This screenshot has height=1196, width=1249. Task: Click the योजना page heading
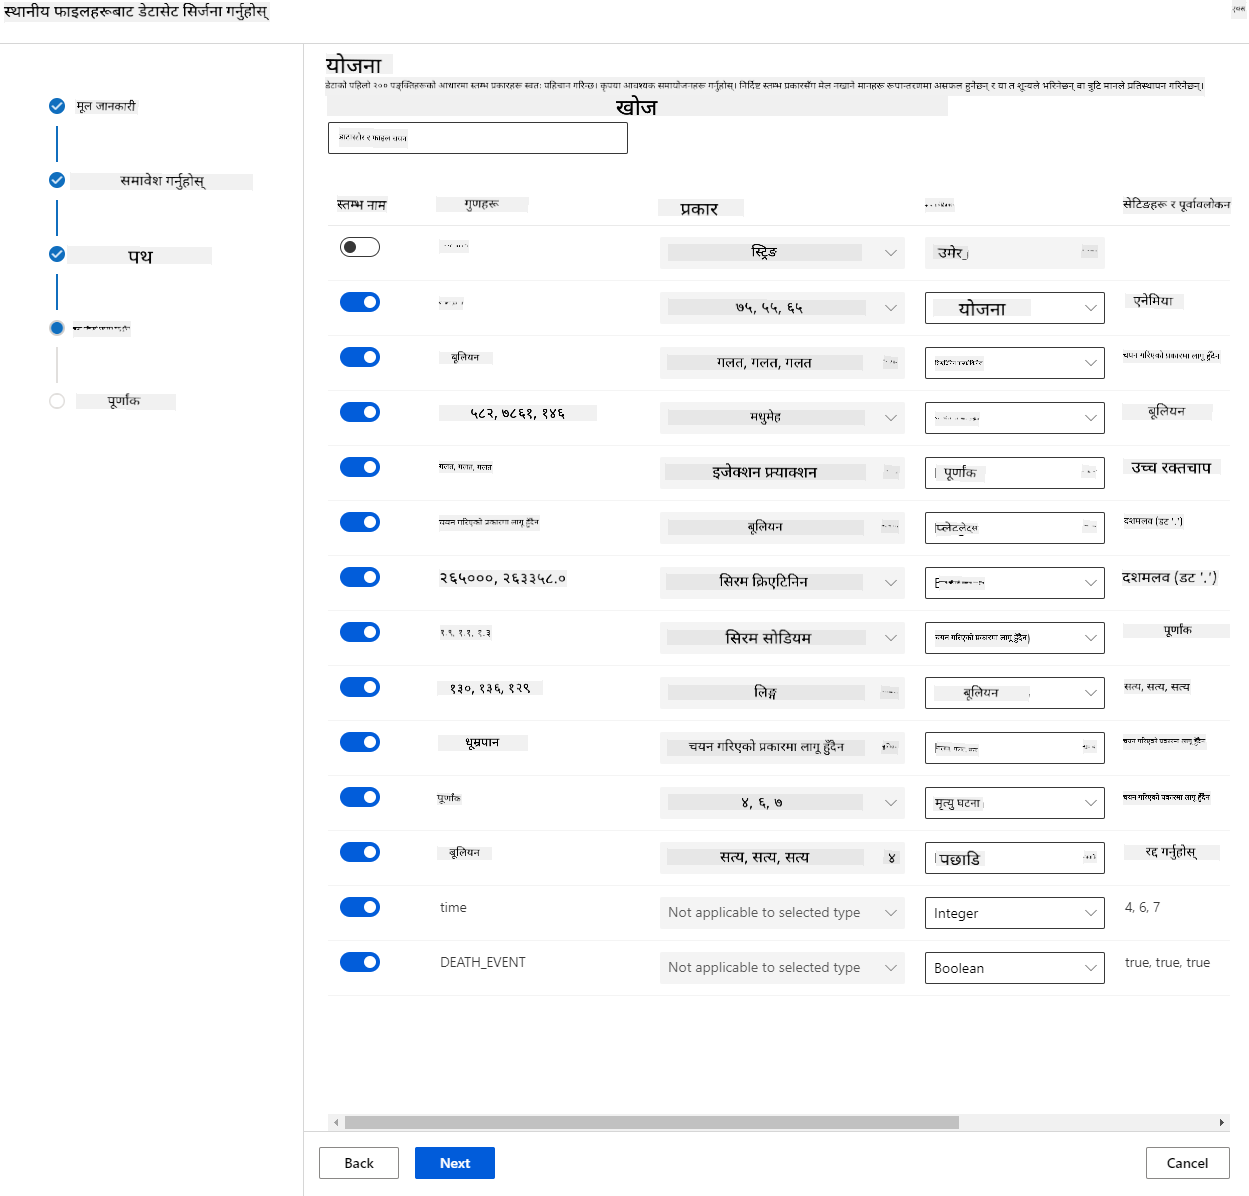(354, 65)
